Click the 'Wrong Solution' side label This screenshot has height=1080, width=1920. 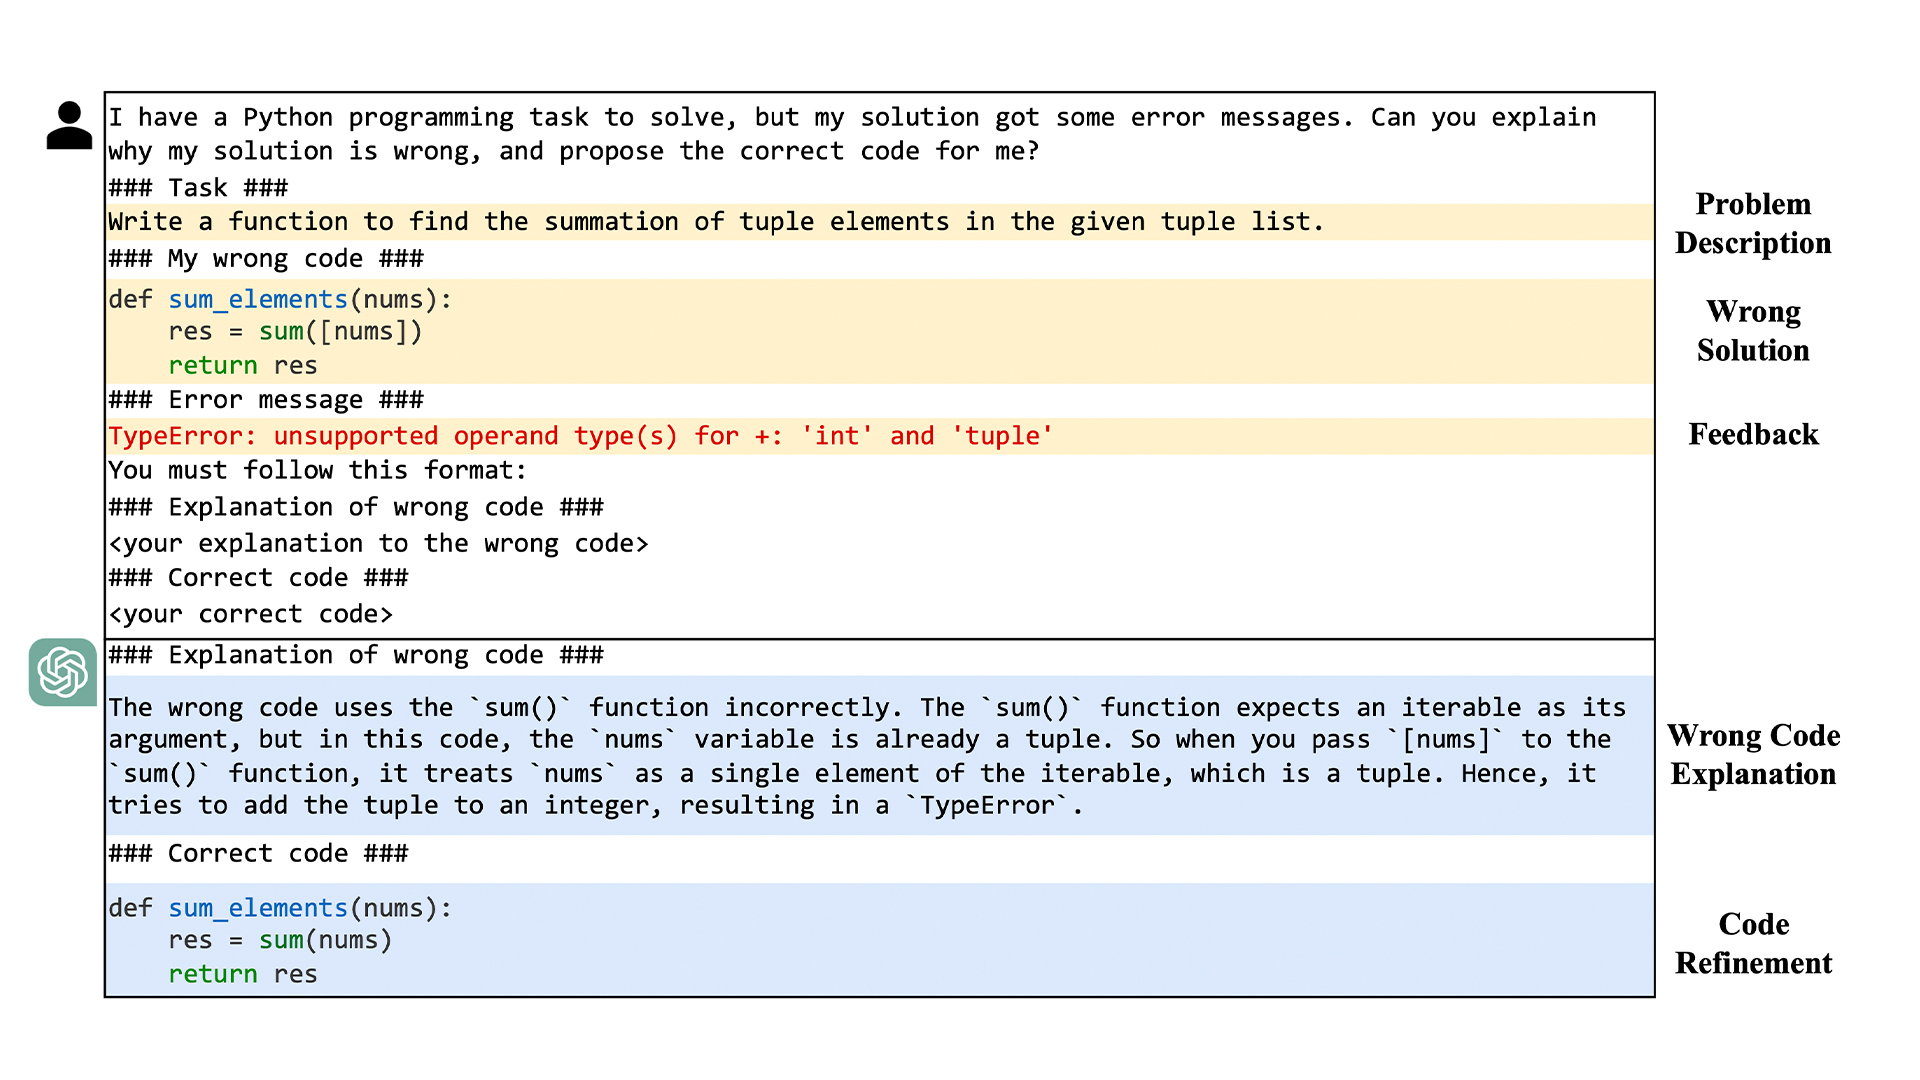[x=1752, y=331]
